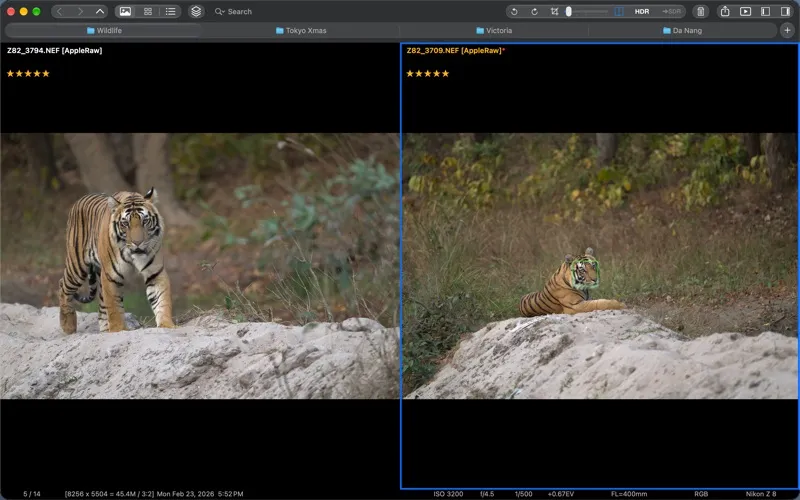
Task: Switch to the Wildlife tab
Action: pyautogui.click(x=104, y=31)
